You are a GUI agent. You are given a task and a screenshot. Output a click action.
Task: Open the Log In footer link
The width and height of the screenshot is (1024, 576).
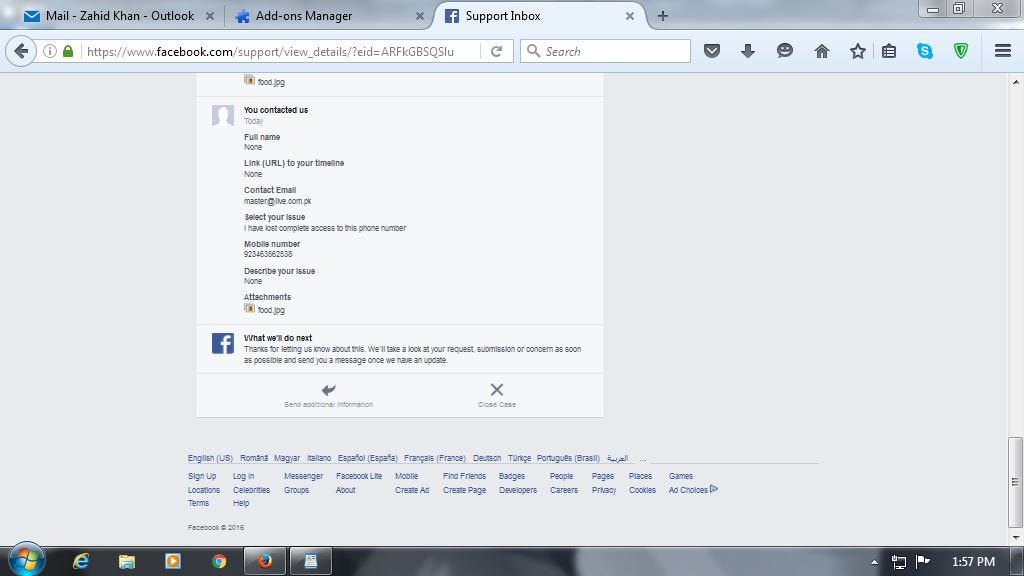coord(244,476)
